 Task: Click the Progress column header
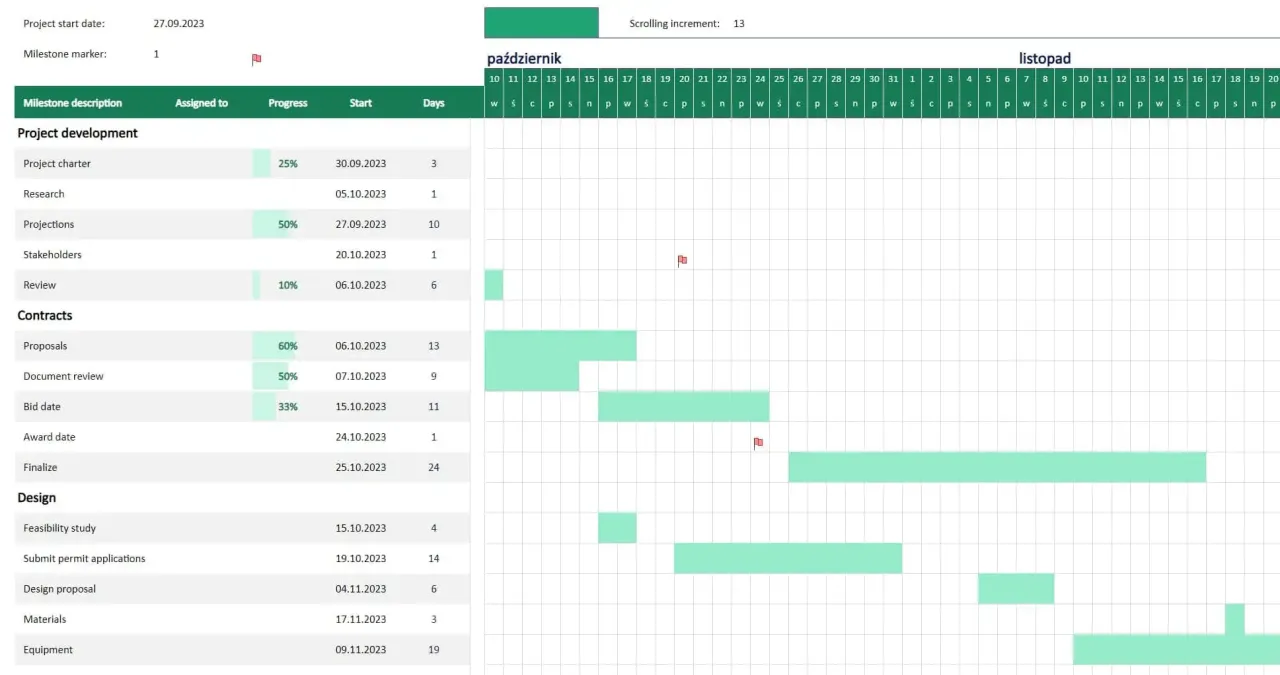point(288,103)
